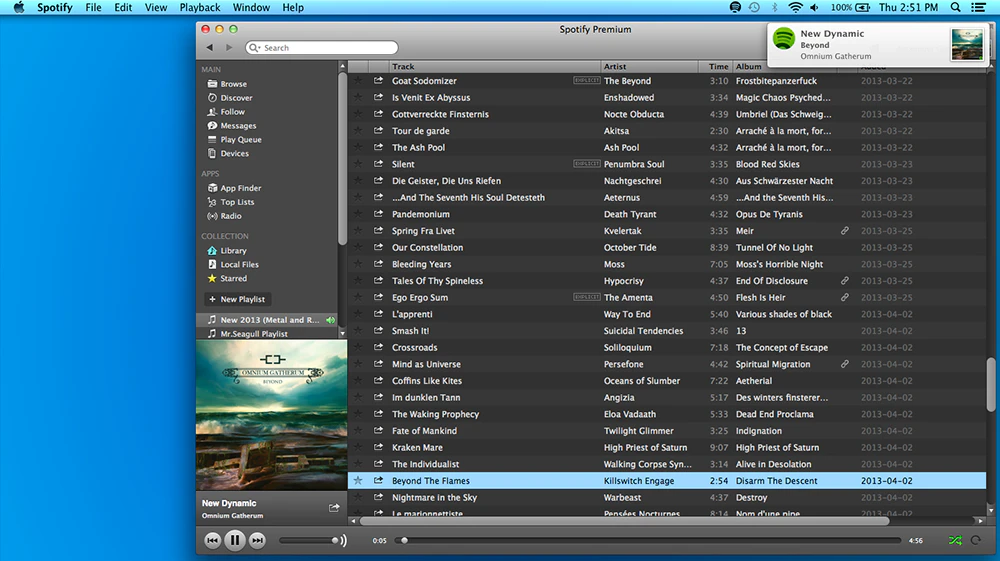Open the View menu
Image resolution: width=1000 pixels, height=561 pixels.
coord(156,8)
